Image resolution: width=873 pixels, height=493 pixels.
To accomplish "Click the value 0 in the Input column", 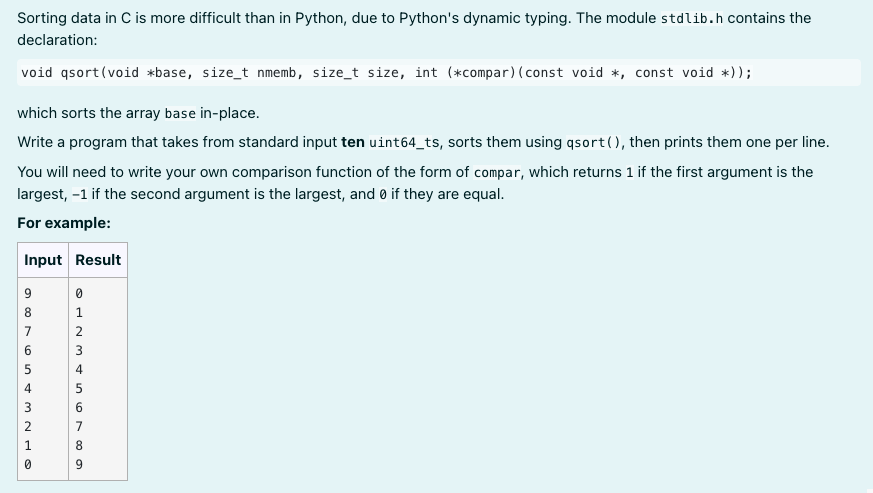I will (28, 464).
